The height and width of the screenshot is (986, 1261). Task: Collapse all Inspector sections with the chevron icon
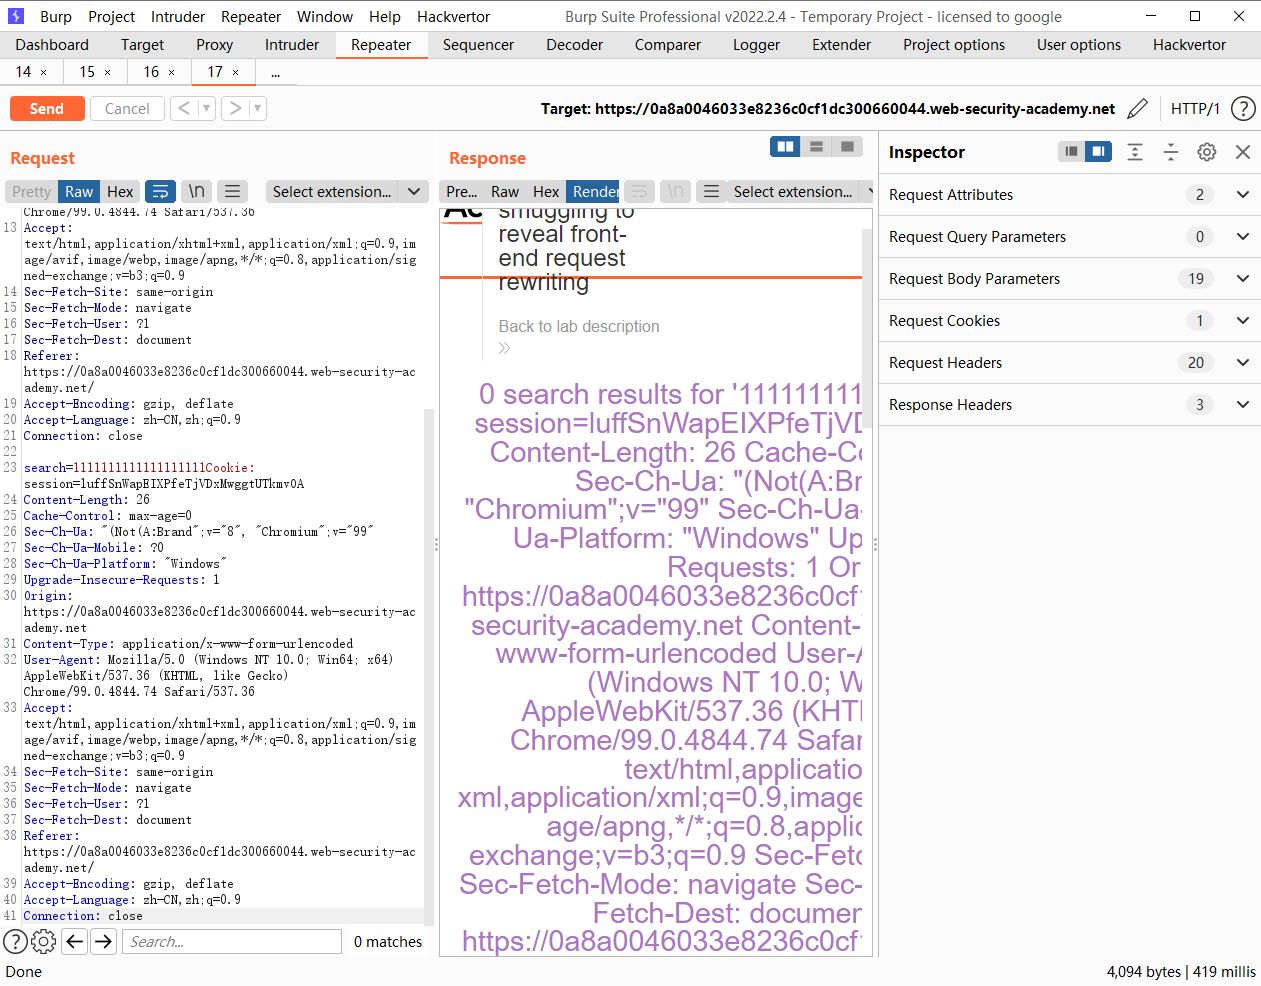click(x=1171, y=151)
